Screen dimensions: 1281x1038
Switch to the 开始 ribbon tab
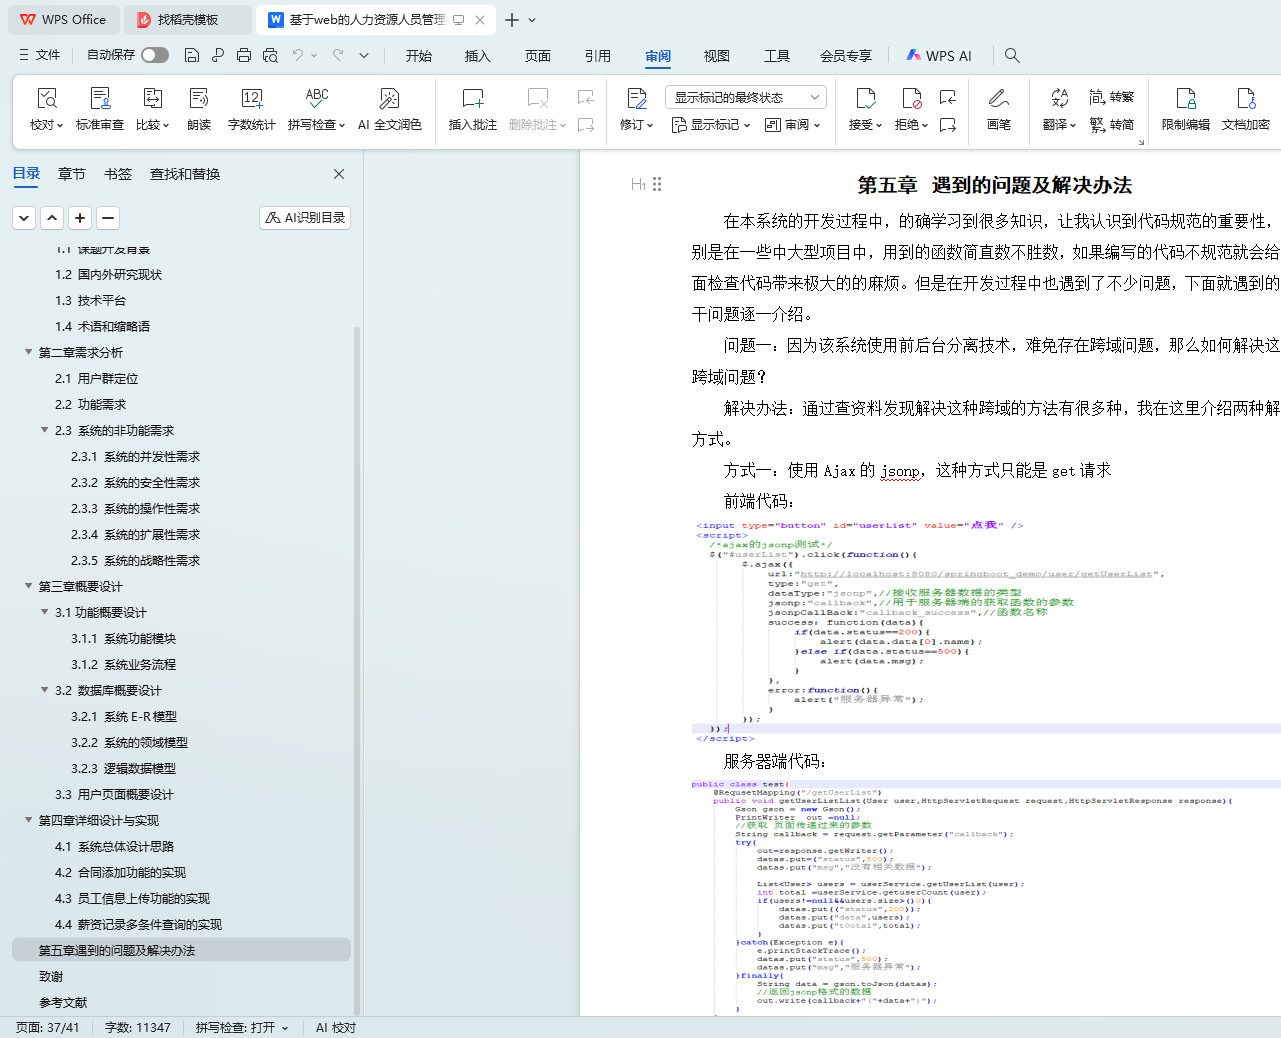pos(419,56)
